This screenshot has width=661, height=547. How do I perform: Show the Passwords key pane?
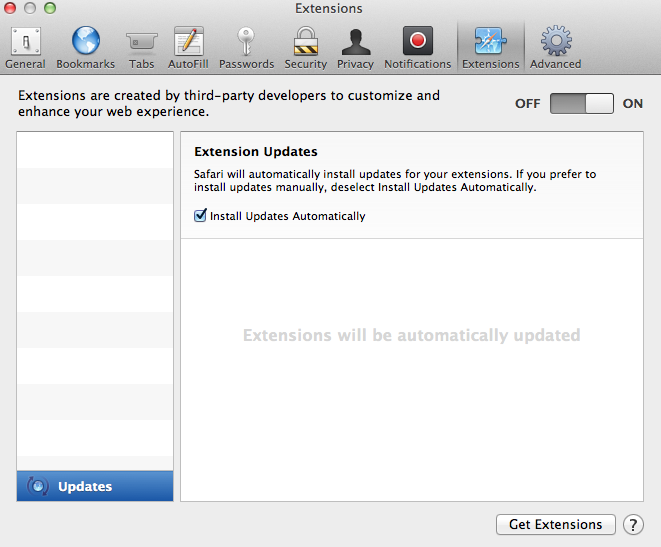click(246, 48)
